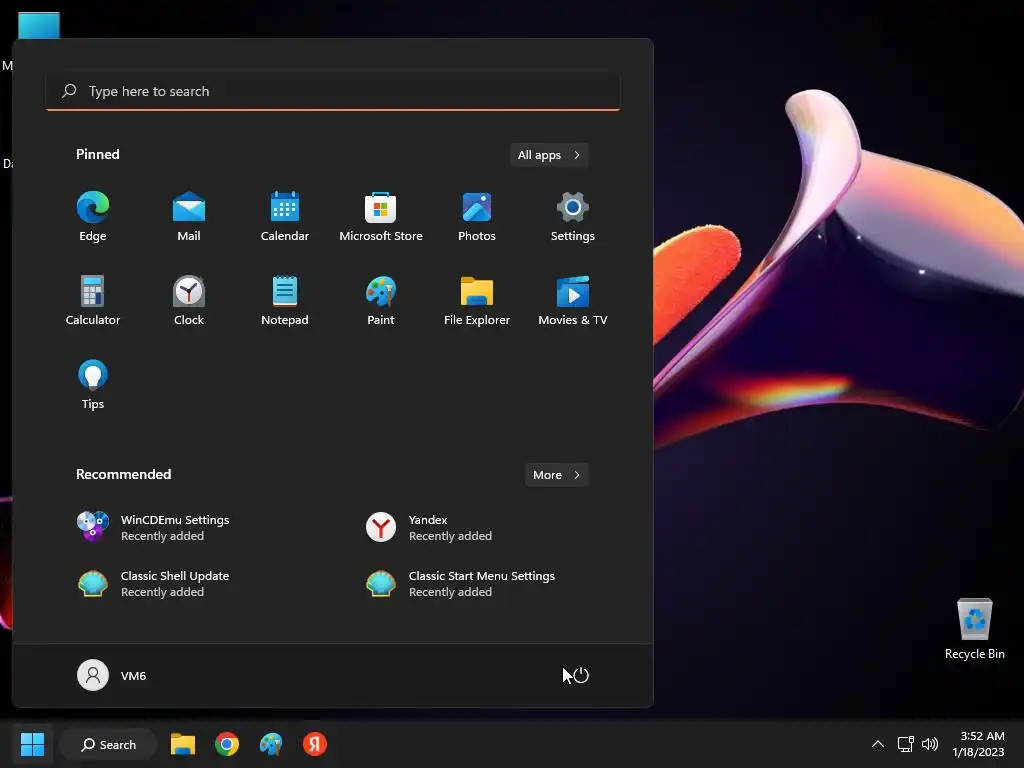The width and height of the screenshot is (1024, 768).
Task: Launch Movies & TV
Action: coord(573,301)
